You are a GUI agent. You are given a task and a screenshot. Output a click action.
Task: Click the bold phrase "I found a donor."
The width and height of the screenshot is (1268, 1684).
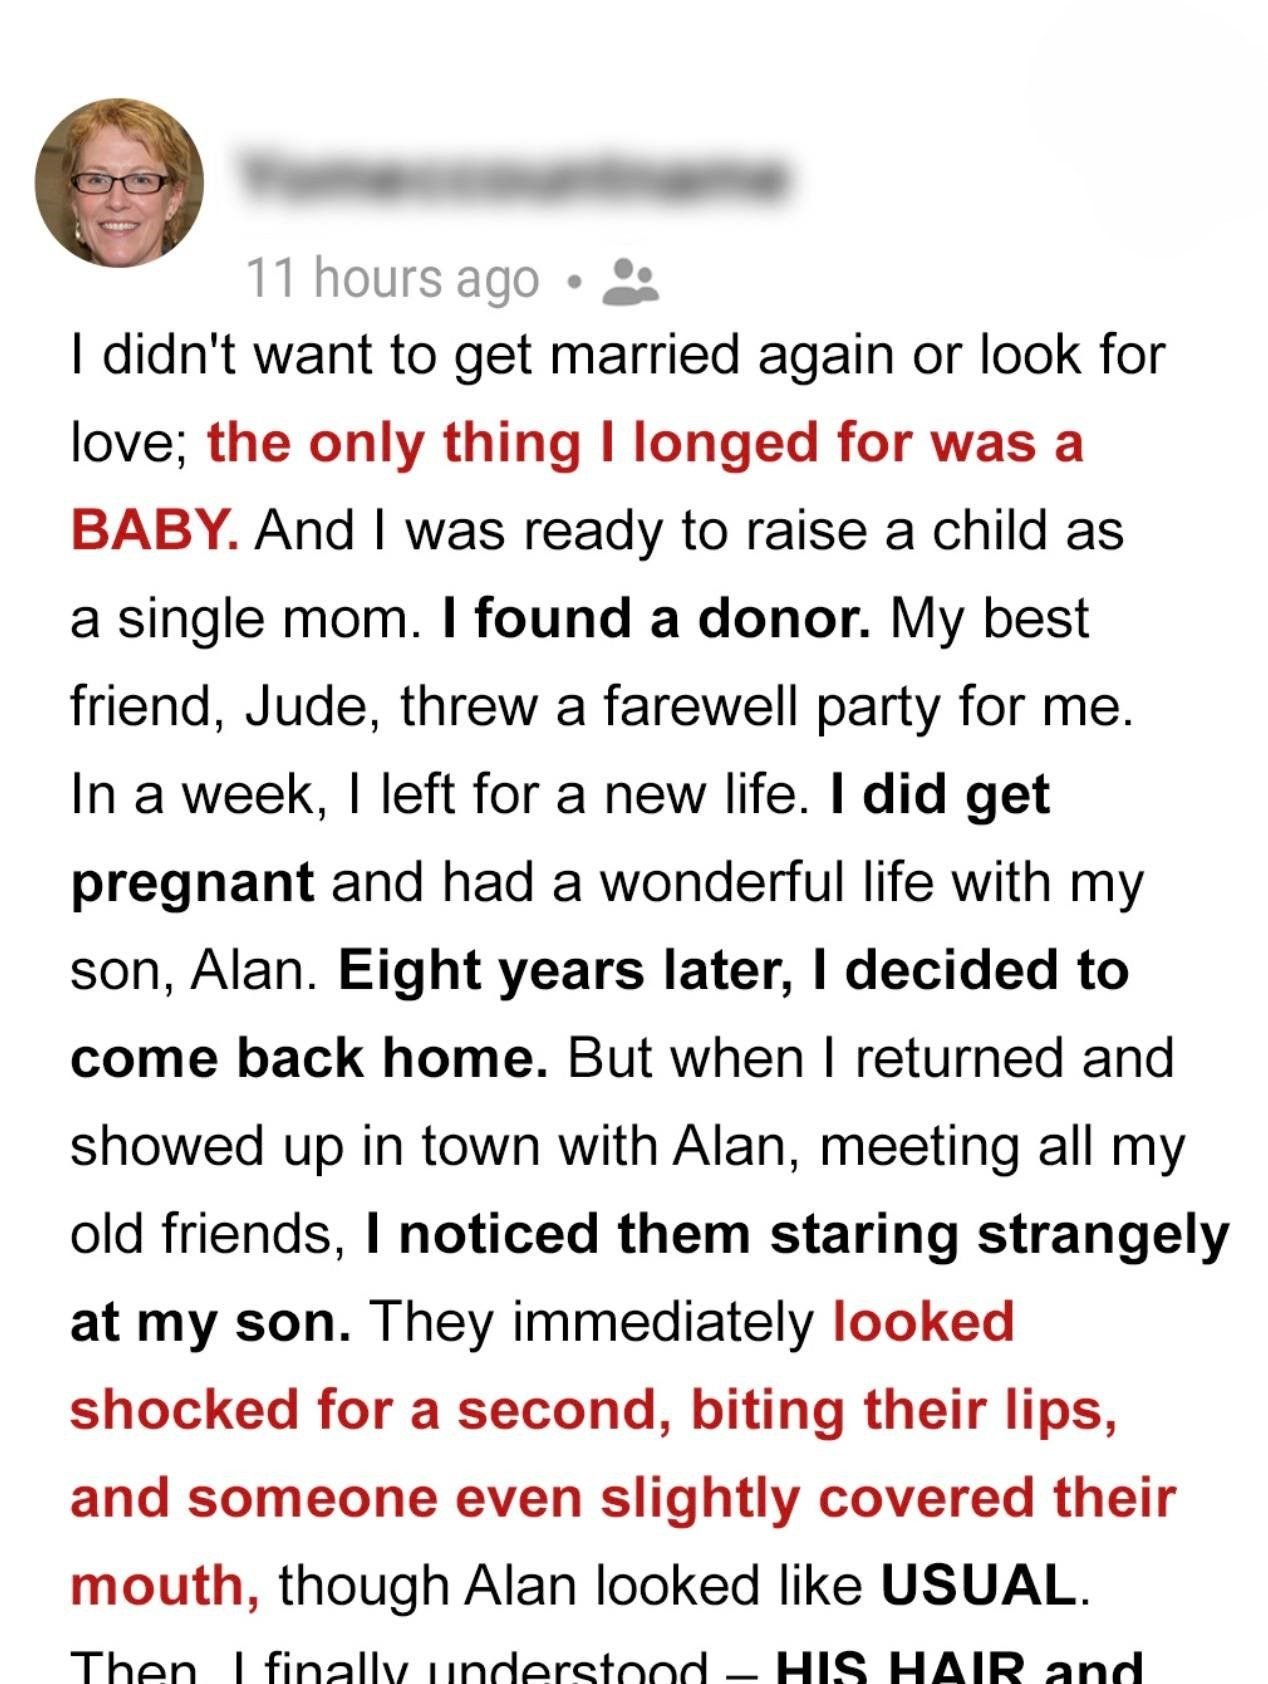(x=655, y=618)
